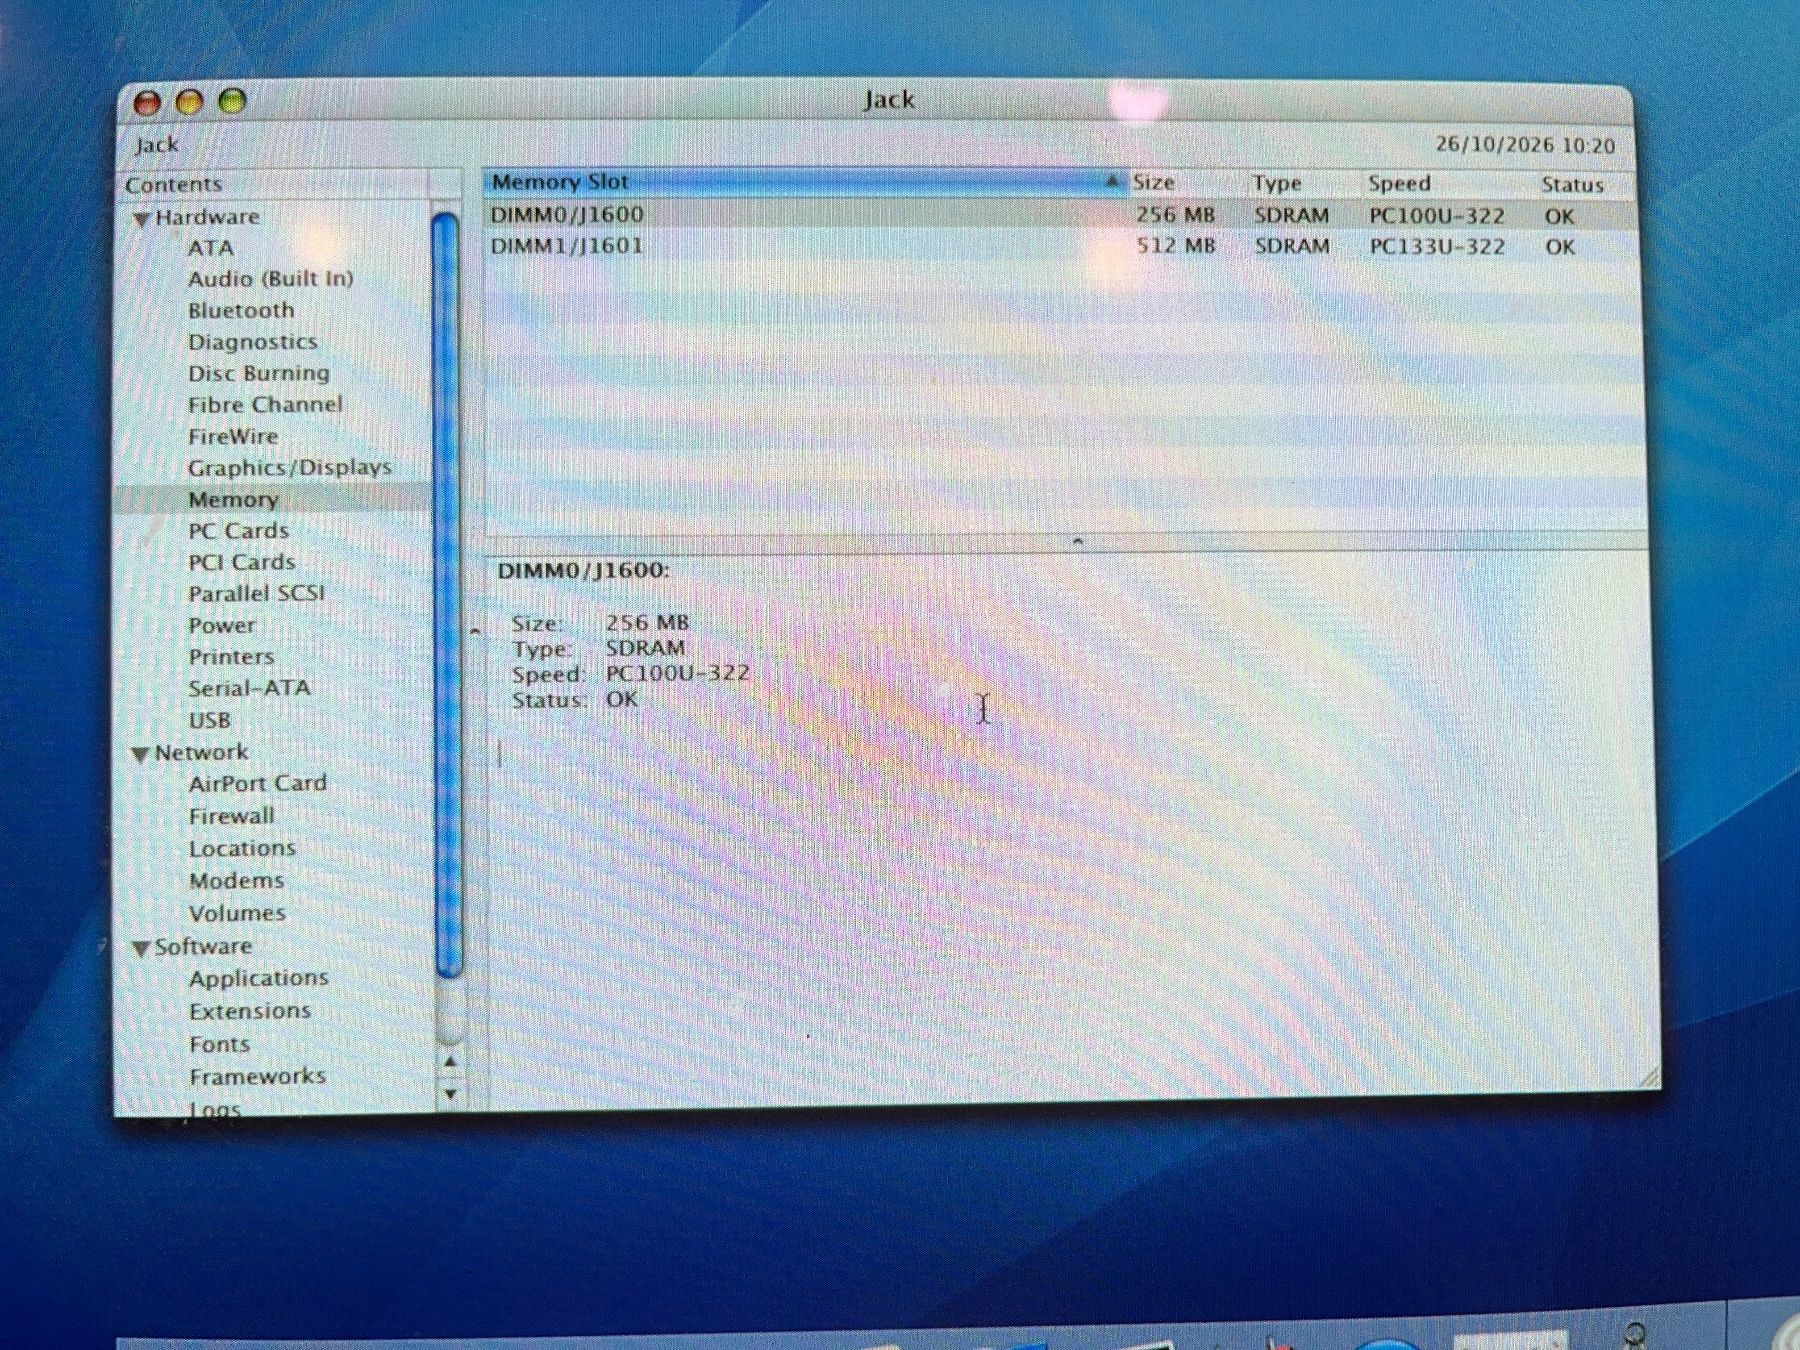Select Power in the Hardware list
Viewport: 1800px width, 1350px height.
[222, 626]
